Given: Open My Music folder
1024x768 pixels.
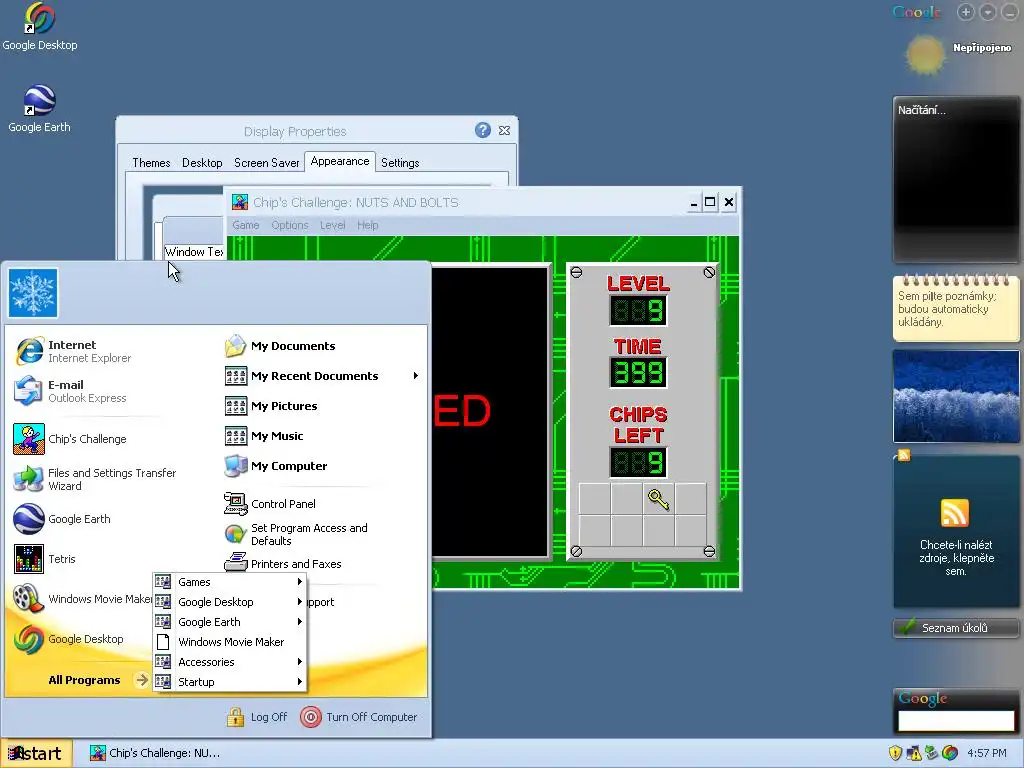Looking at the screenshot, I should (264, 436).
